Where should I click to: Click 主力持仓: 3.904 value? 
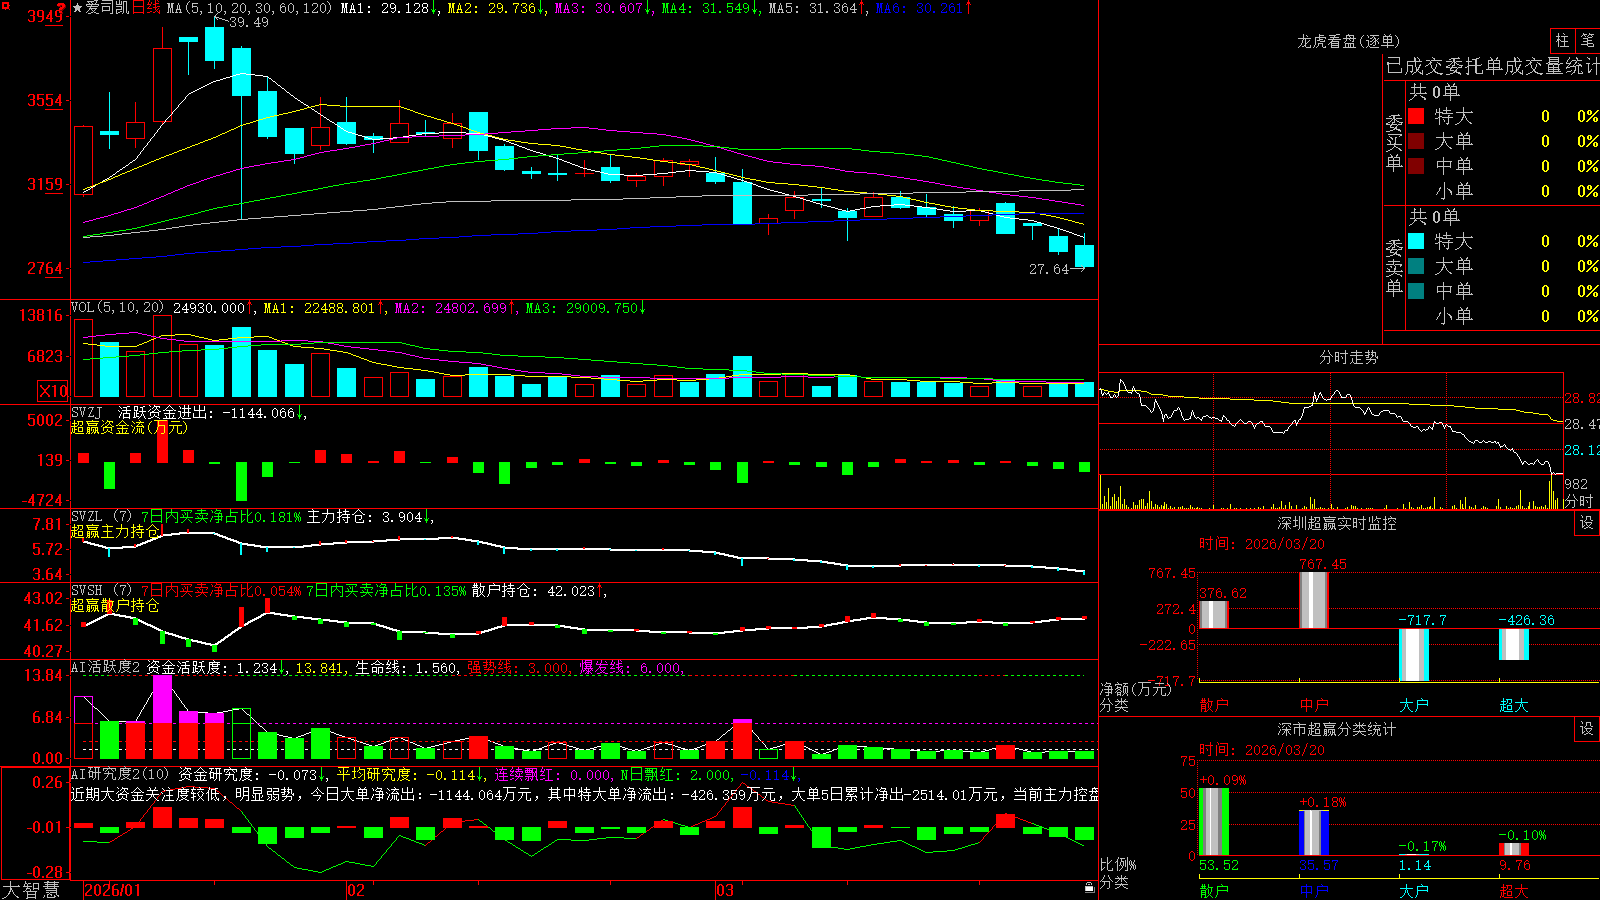(370, 517)
